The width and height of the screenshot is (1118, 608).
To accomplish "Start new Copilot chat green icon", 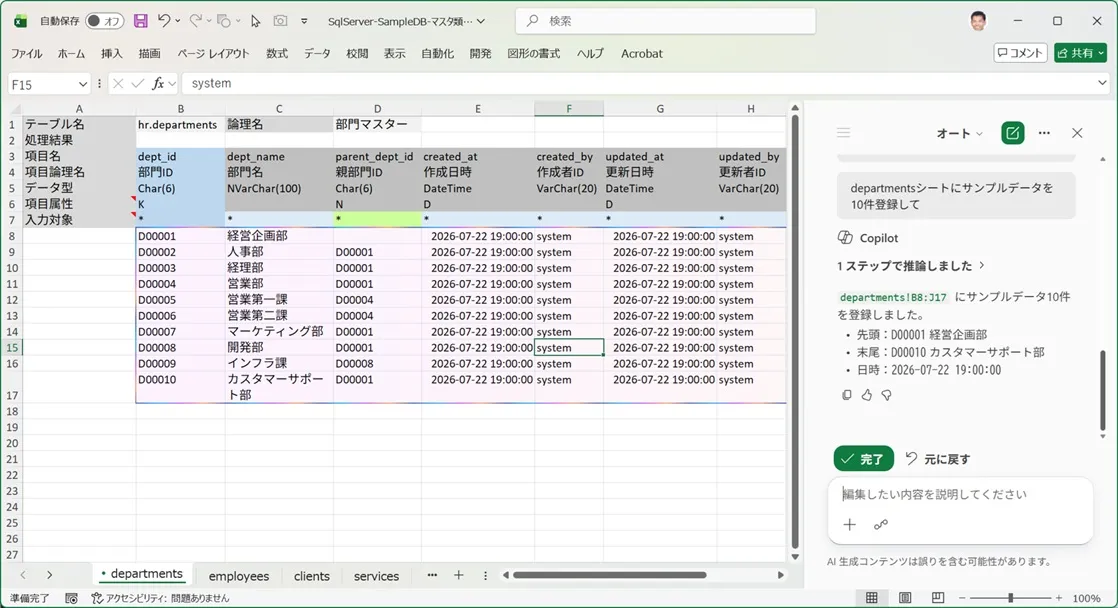I will (1012, 133).
